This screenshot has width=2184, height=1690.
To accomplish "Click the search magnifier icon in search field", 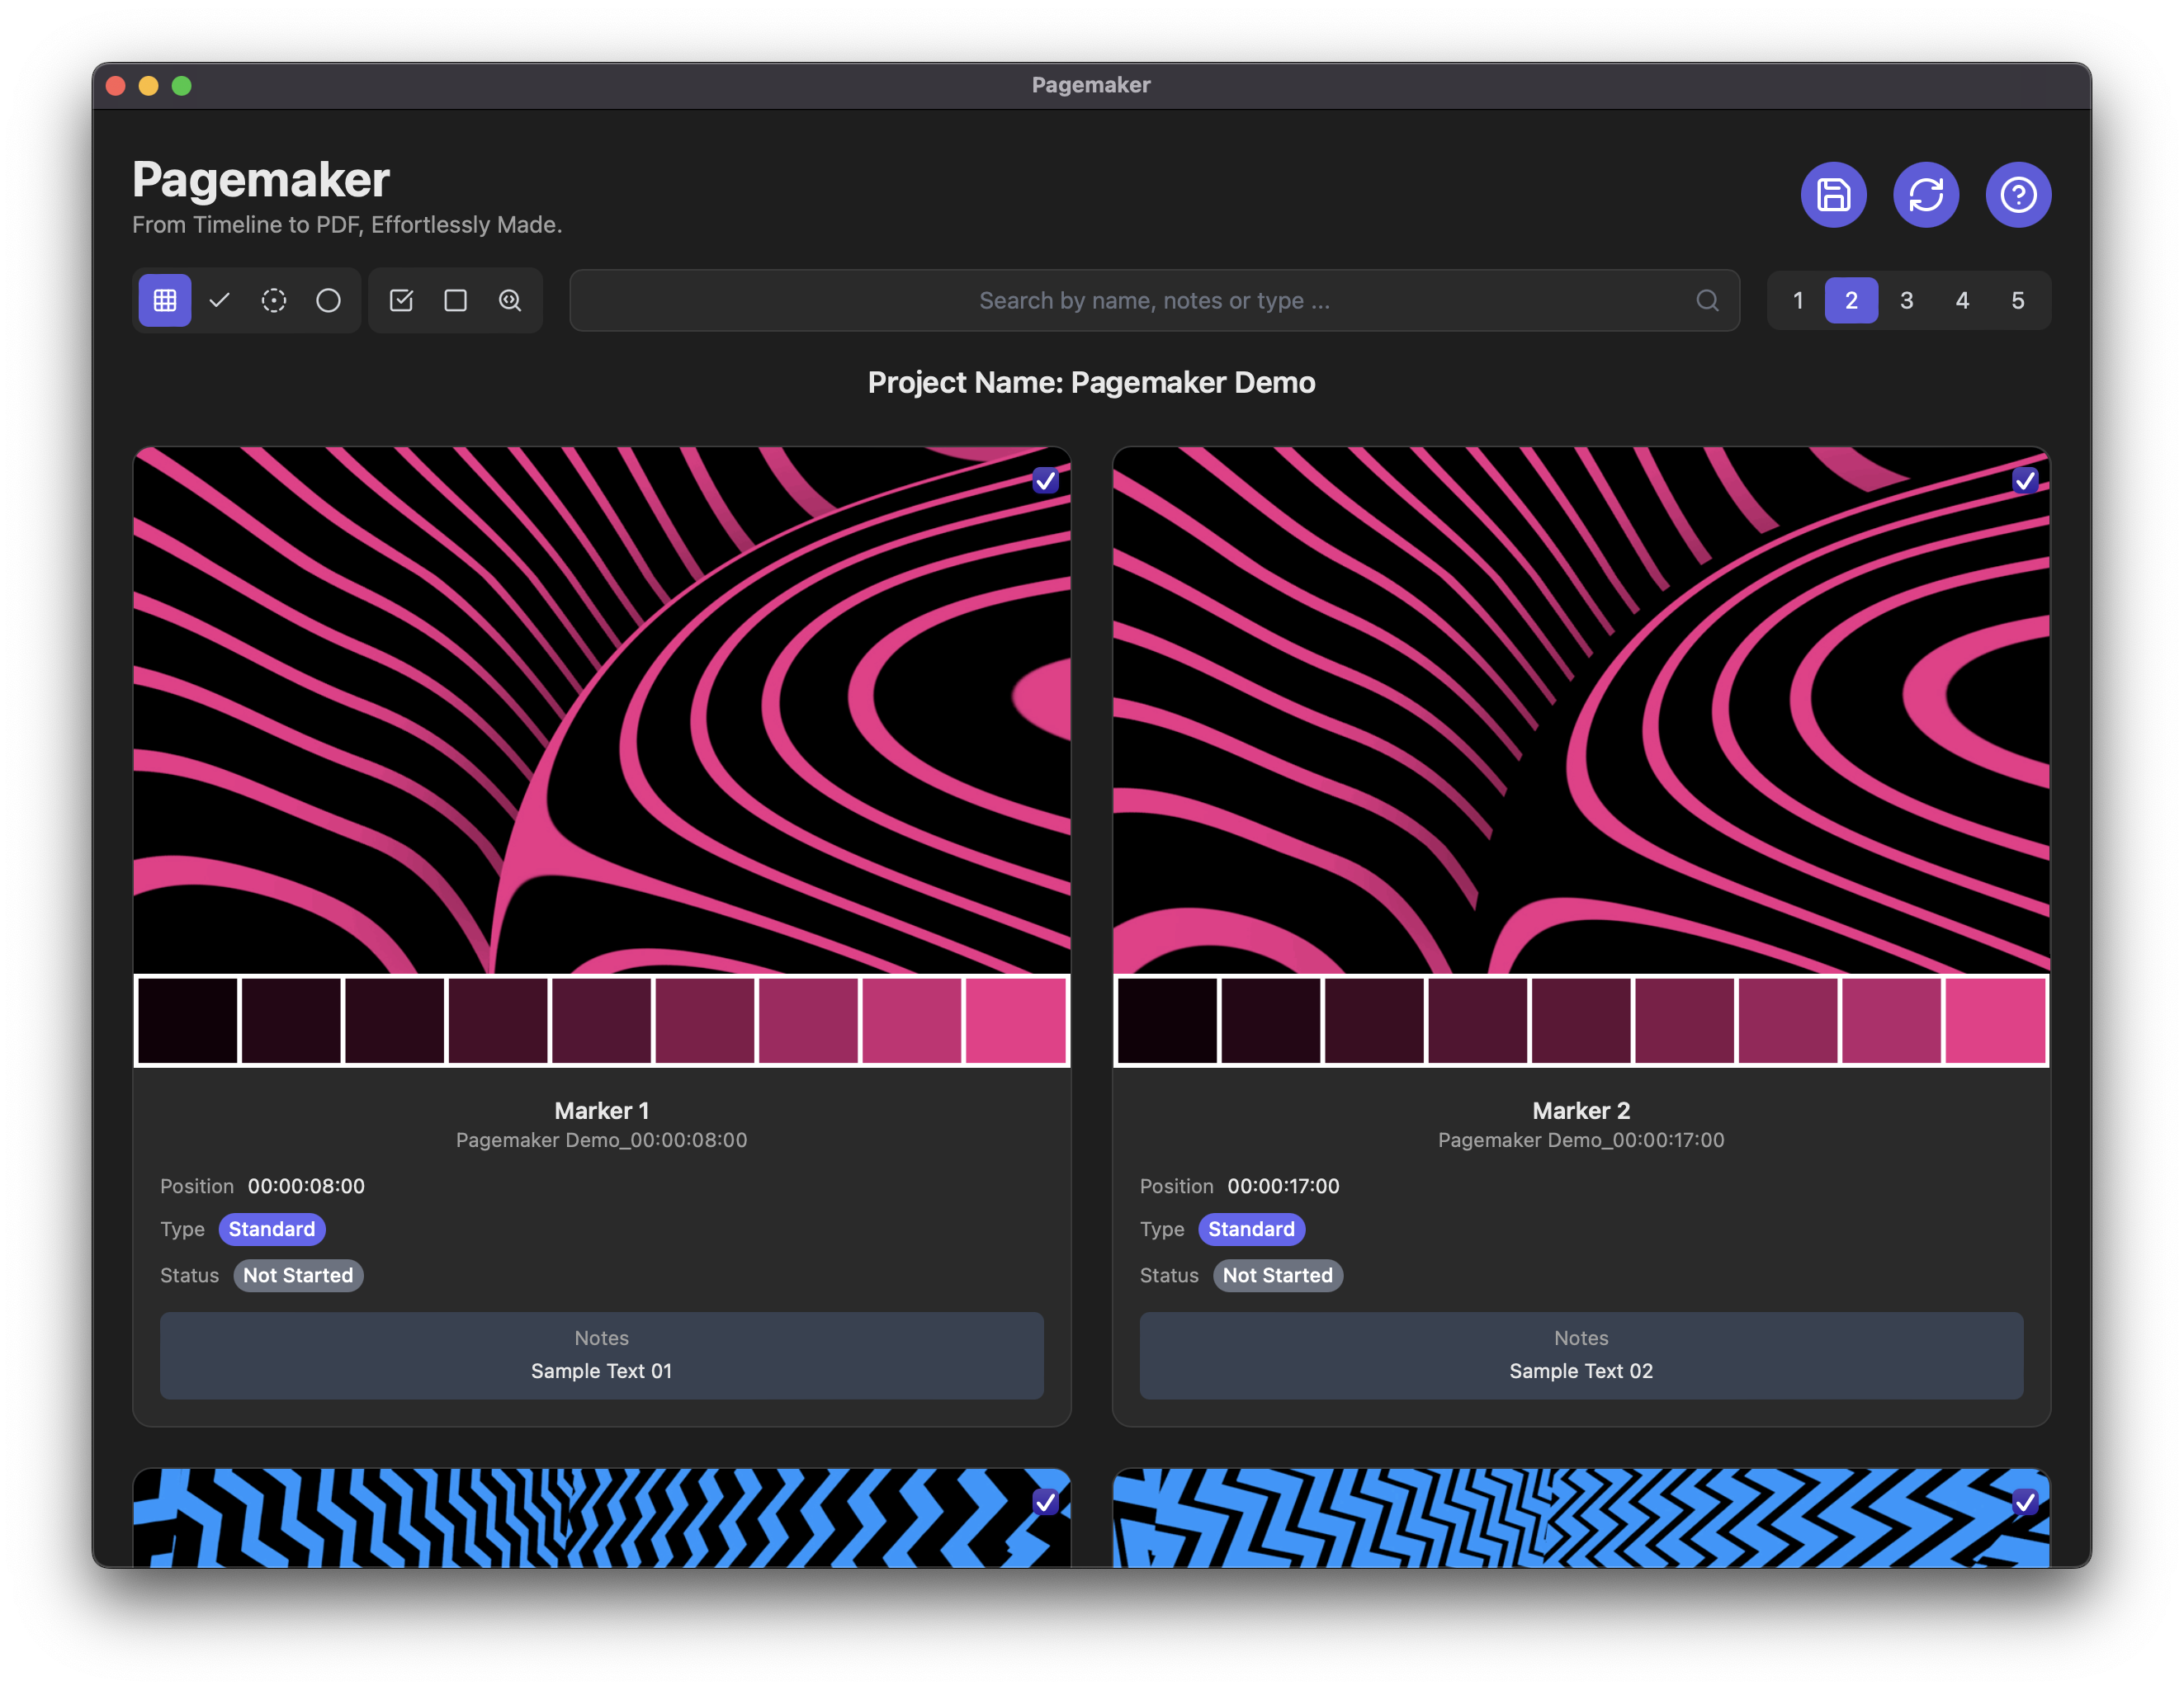I will (1707, 300).
